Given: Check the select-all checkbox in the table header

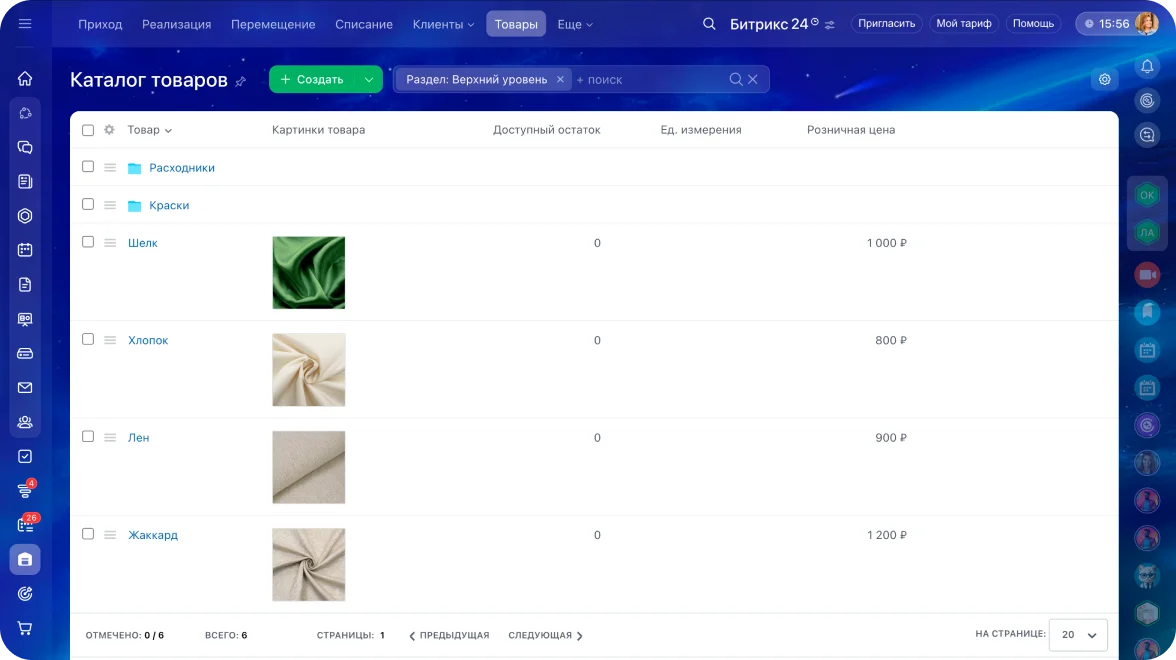Looking at the screenshot, I should click(x=88, y=129).
